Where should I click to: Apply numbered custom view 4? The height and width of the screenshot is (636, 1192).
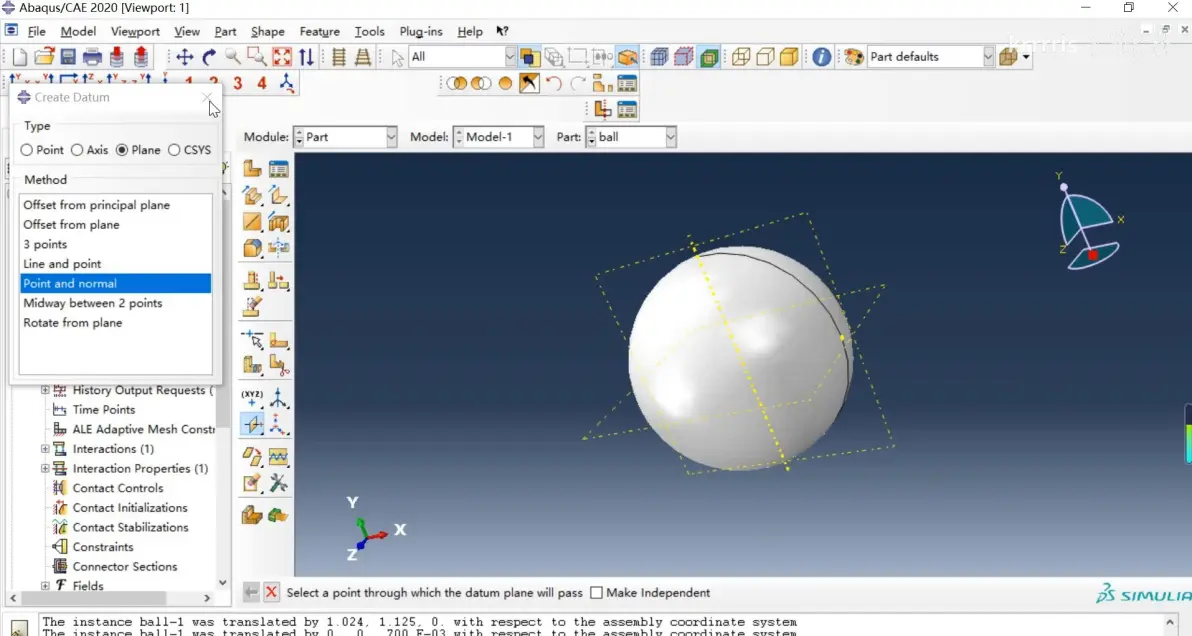(262, 83)
